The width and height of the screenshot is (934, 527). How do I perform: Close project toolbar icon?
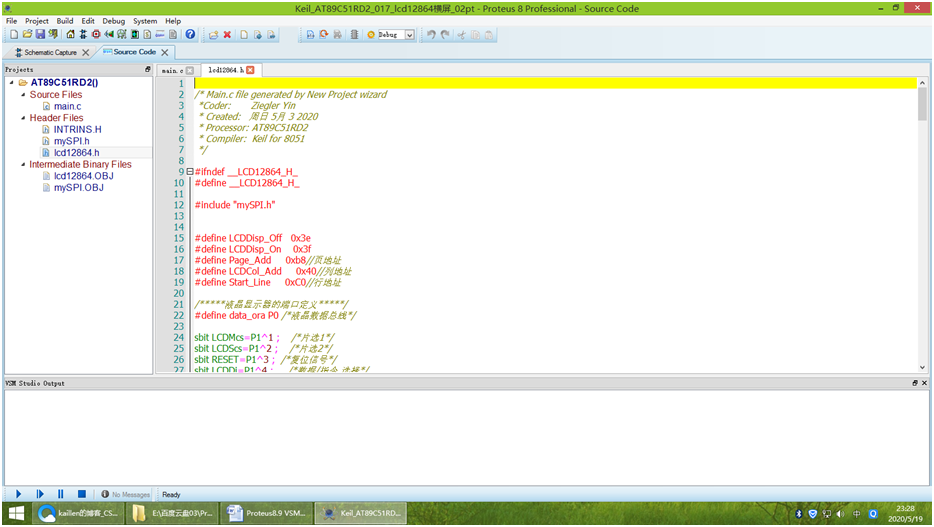click(x=53, y=35)
